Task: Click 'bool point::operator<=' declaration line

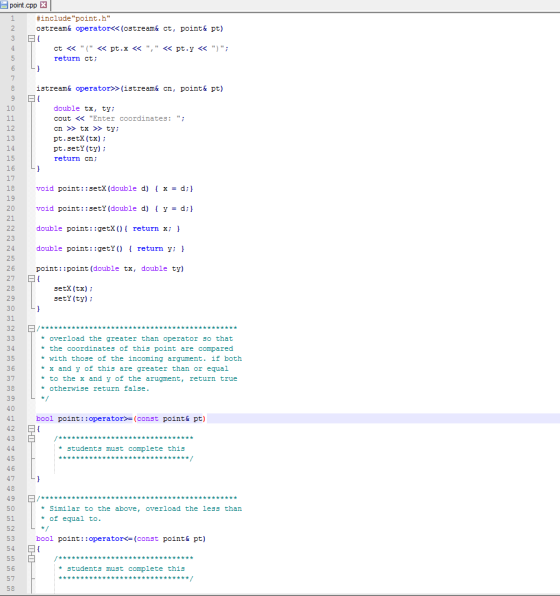Action: coord(121,539)
